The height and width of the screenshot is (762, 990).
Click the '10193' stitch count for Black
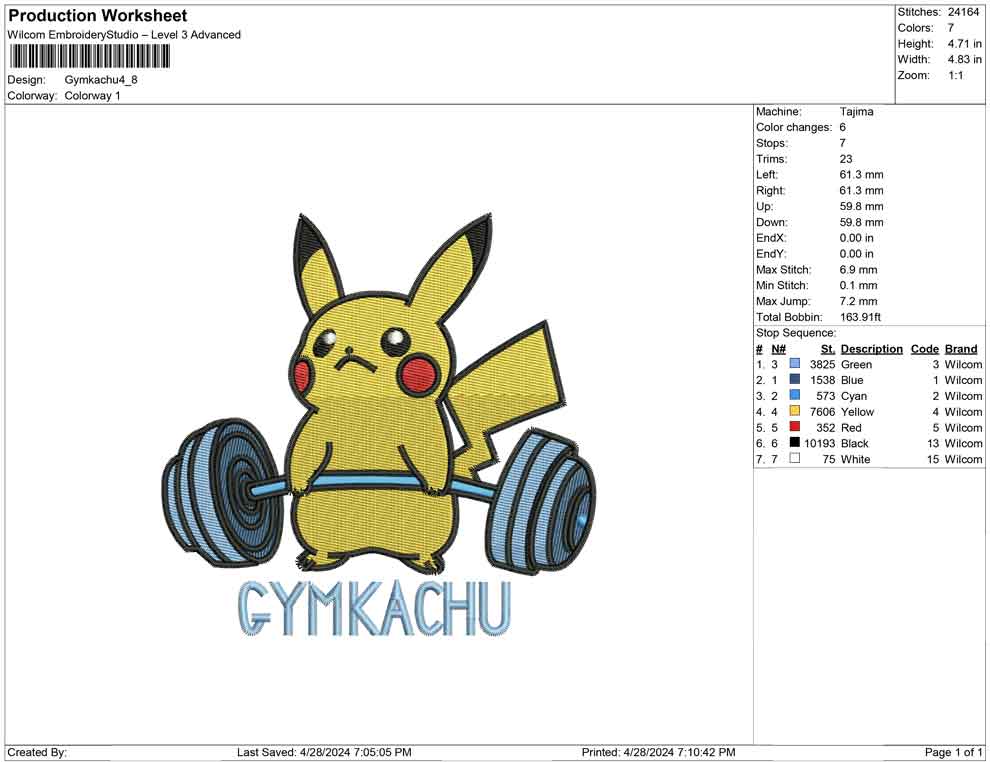pyautogui.click(x=820, y=443)
